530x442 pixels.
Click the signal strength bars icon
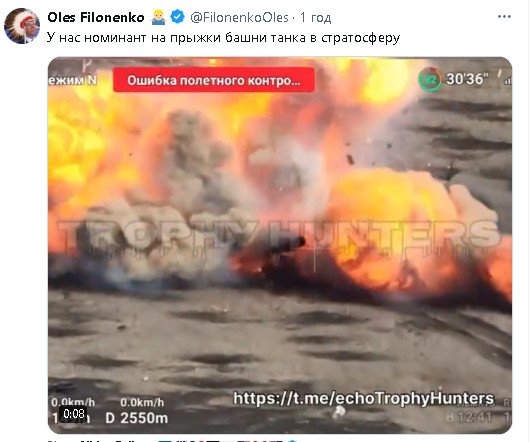pyautogui.click(x=508, y=80)
